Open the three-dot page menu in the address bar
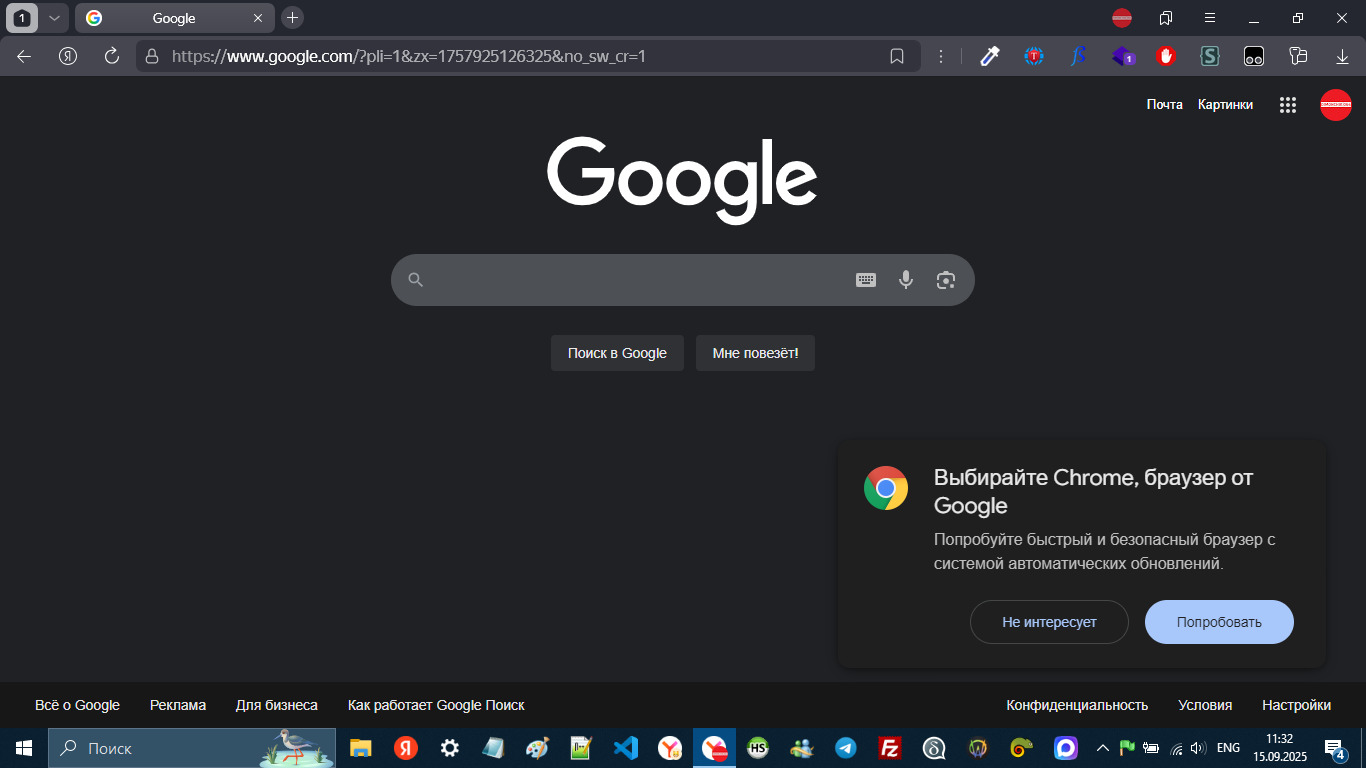The width and height of the screenshot is (1366, 768). (x=941, y=56)
